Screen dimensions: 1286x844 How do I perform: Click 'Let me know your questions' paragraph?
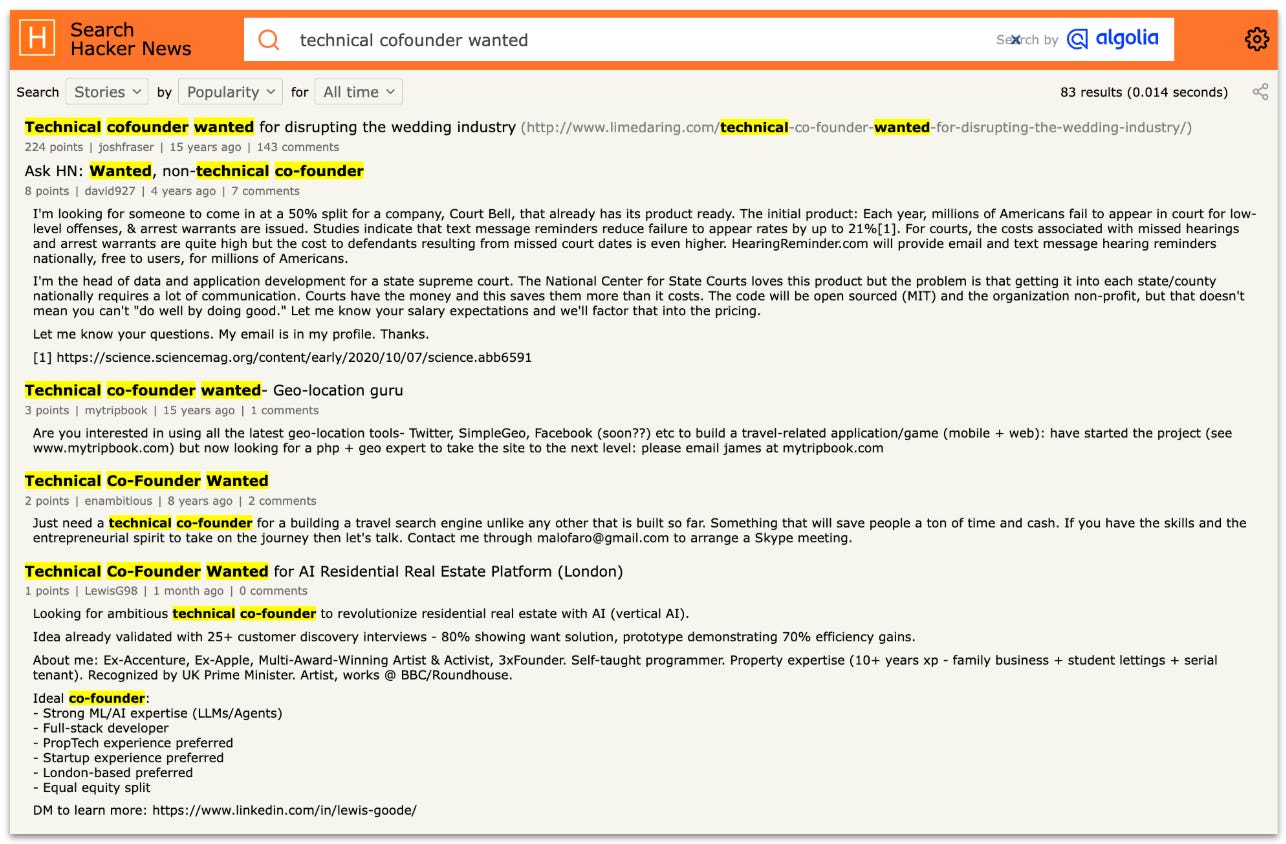(x=231, y=334)
